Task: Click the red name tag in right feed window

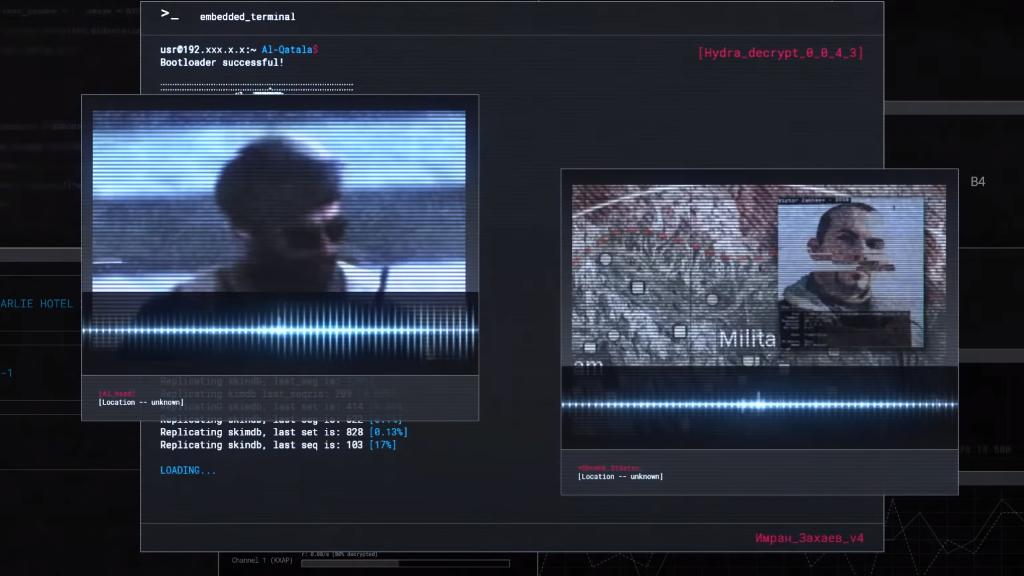Action: click(609, 468)
